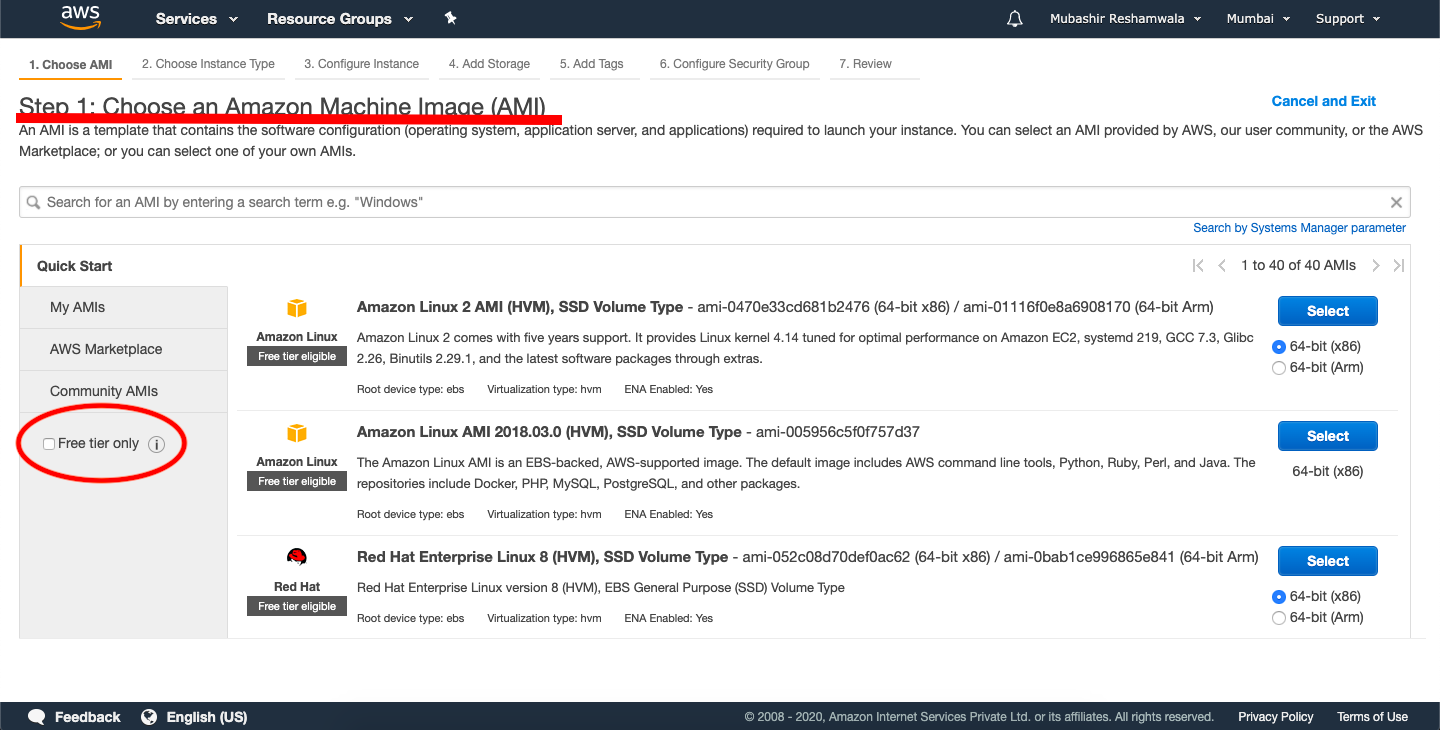
Task: Open the Services dropdown menu
Action: [x=197, y=19]
